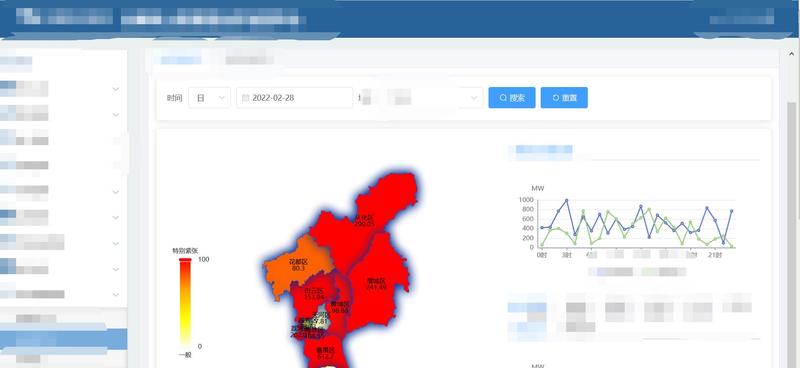This screenshot has width=800, height=368.
Task: Expand the topmost collapsible sidebar menu chevron
Action: pyautogui.click(x=116, y=89)
